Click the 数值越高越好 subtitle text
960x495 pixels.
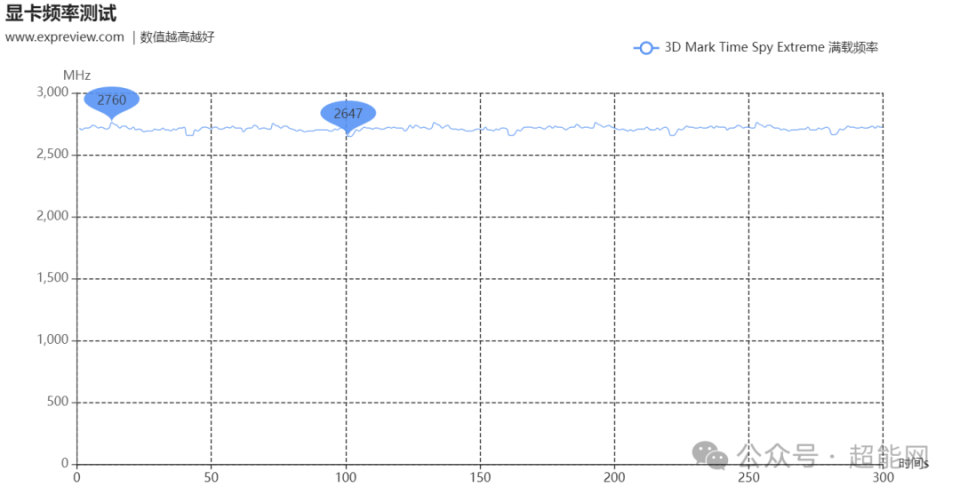pos(178,37)
